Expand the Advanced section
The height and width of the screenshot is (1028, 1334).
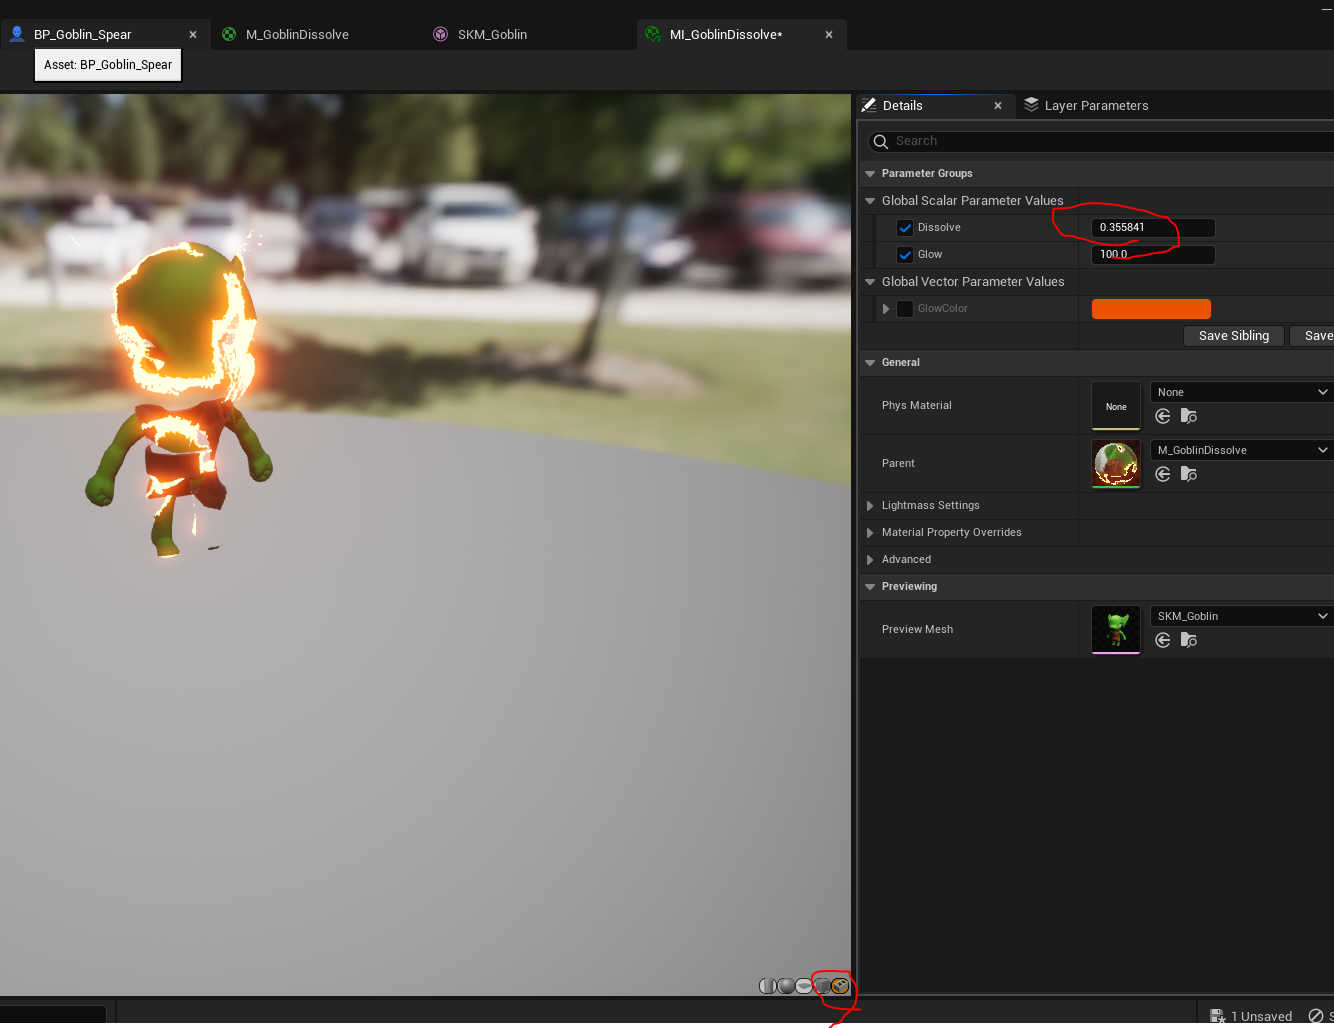coord(870,560)
